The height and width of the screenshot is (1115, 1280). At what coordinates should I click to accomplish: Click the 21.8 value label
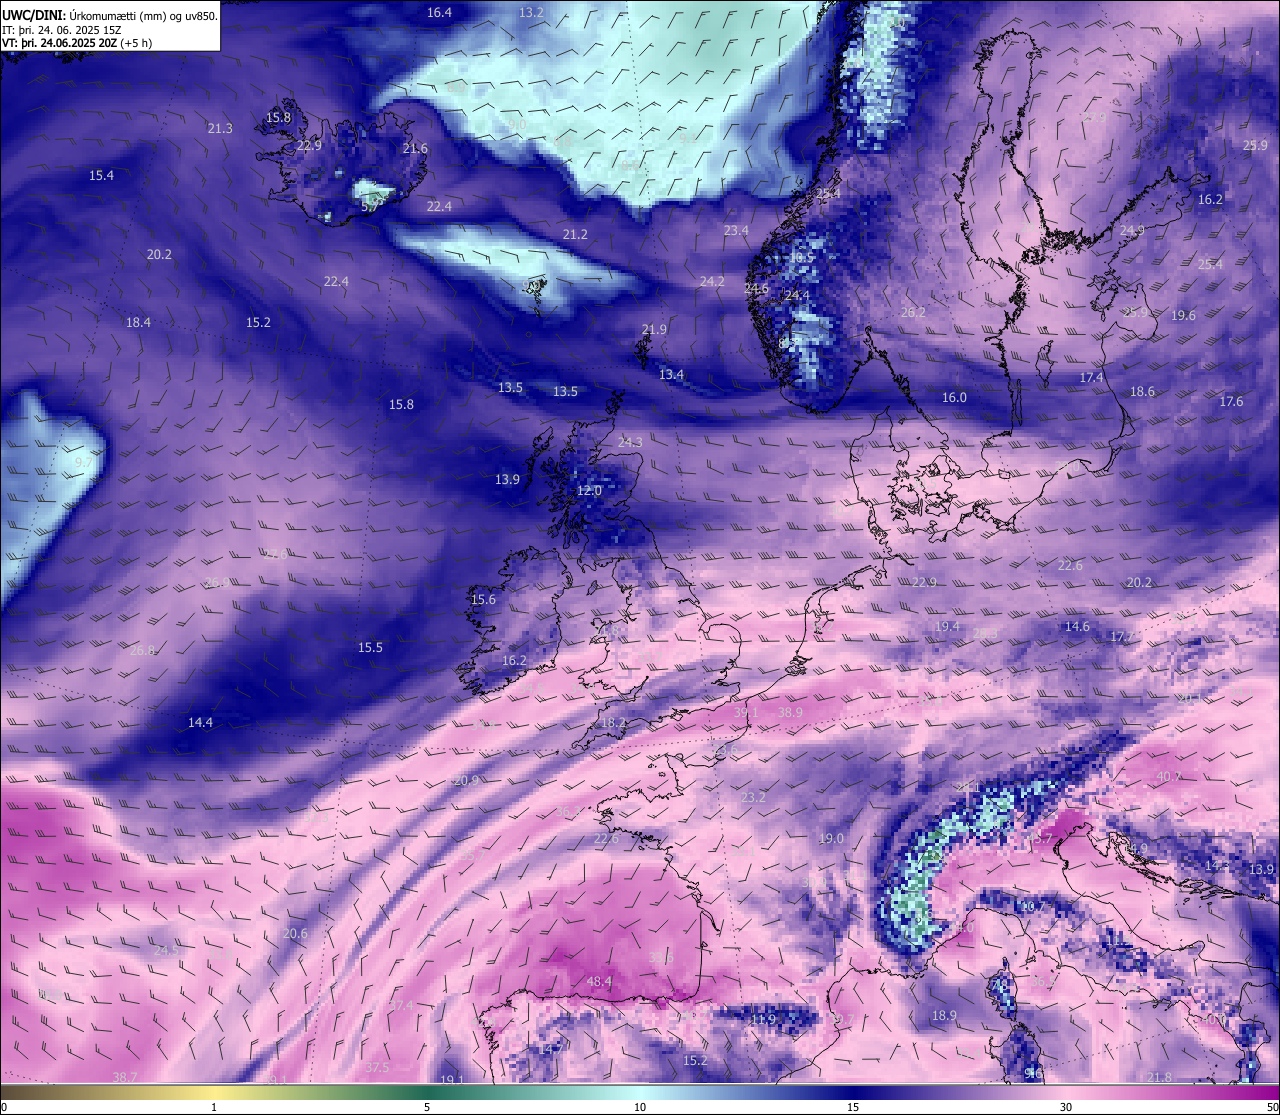(x=1159, y=1077)
